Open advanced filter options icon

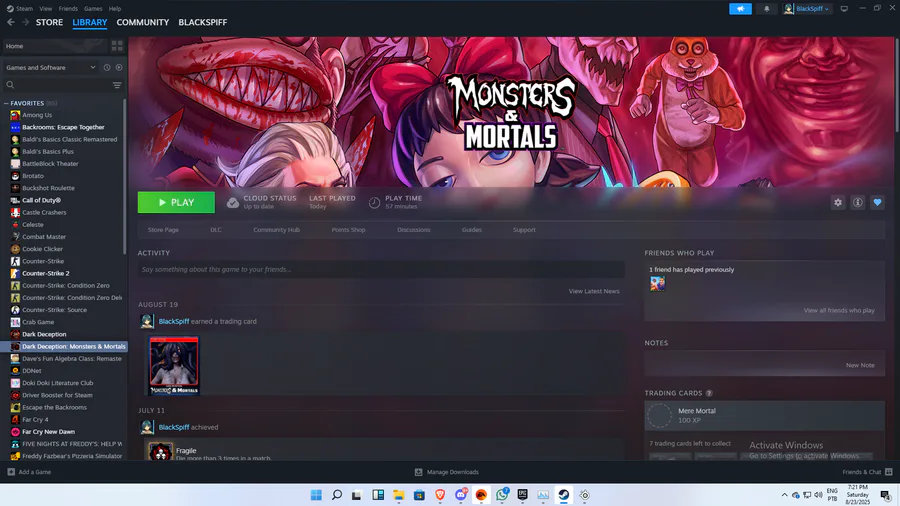coord(117,85)
